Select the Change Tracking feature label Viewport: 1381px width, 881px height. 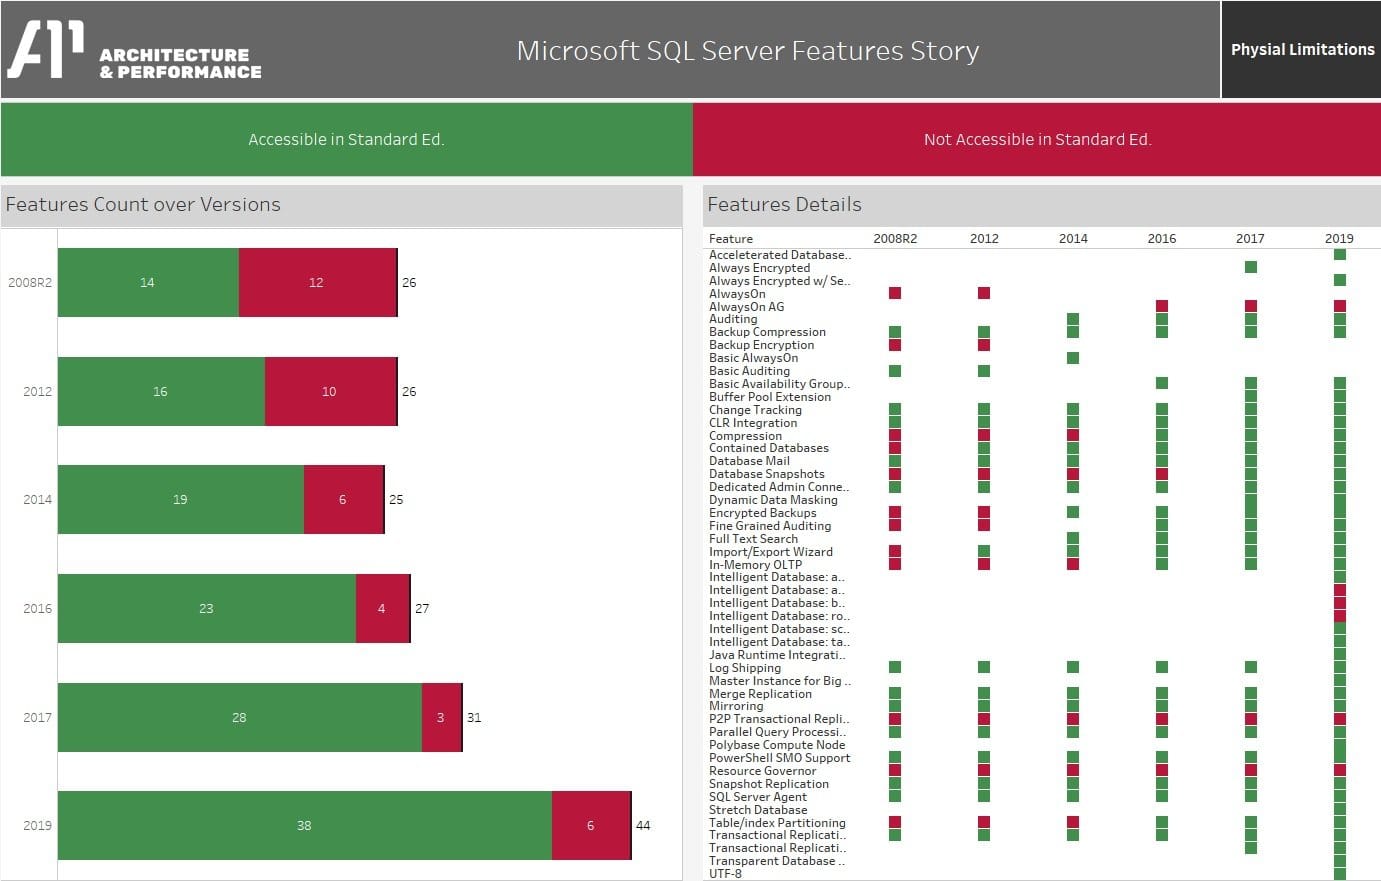[755, 410]
